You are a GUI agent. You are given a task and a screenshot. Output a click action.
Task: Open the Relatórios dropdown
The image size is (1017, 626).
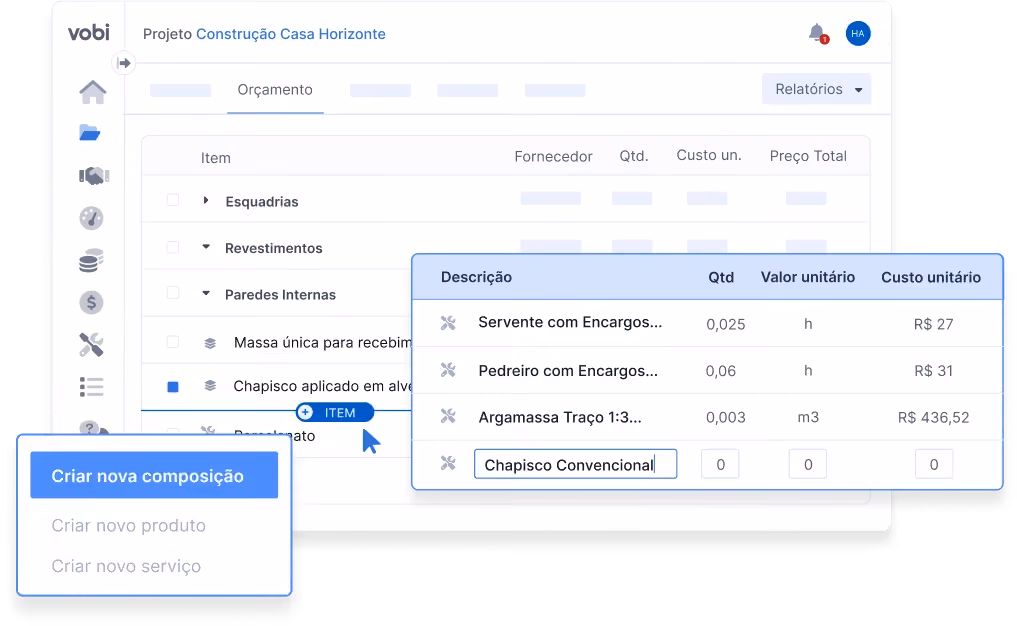click(x=817, y=90)
